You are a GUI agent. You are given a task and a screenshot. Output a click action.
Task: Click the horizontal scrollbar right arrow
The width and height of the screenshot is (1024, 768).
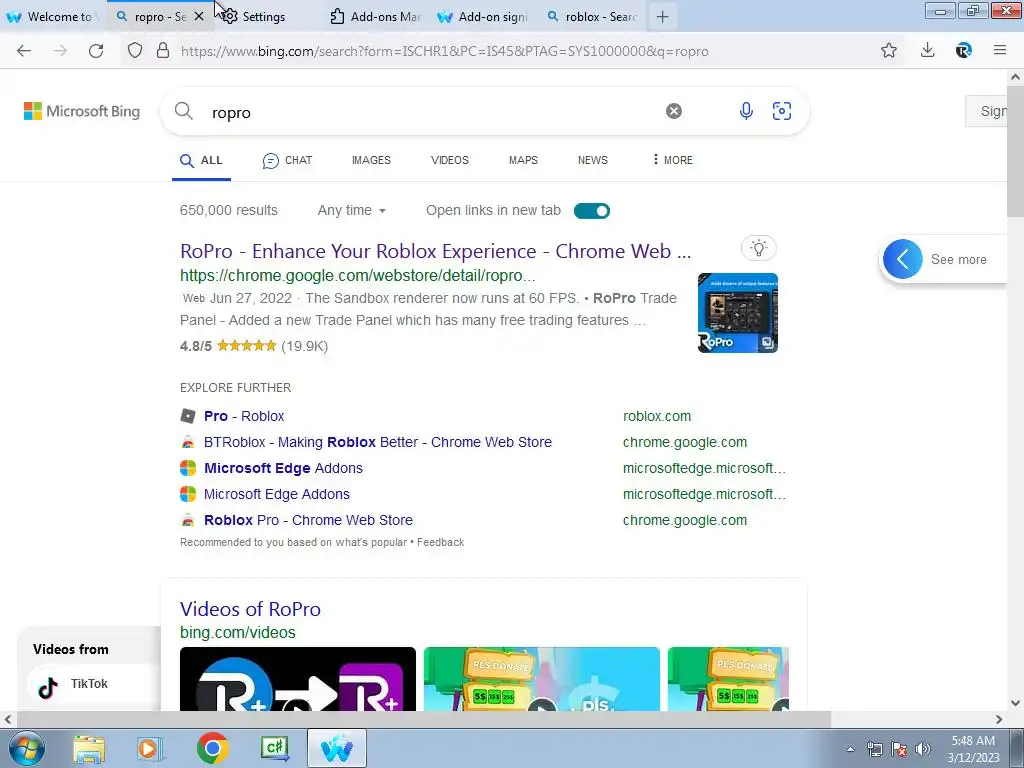click(999, 720)
